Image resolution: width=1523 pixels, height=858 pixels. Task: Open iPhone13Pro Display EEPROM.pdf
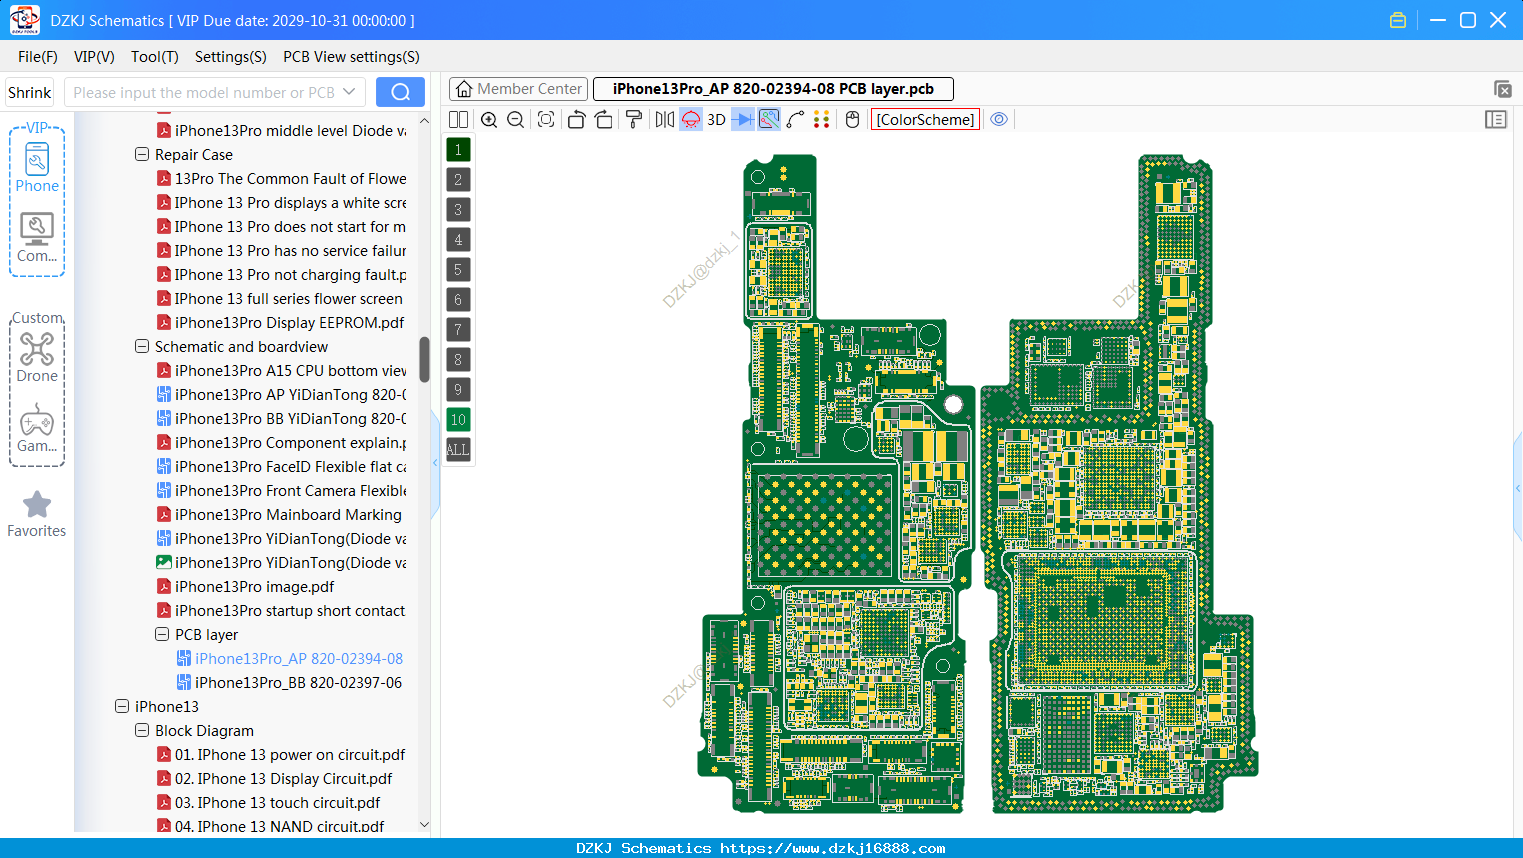click(x=281, y=323)
